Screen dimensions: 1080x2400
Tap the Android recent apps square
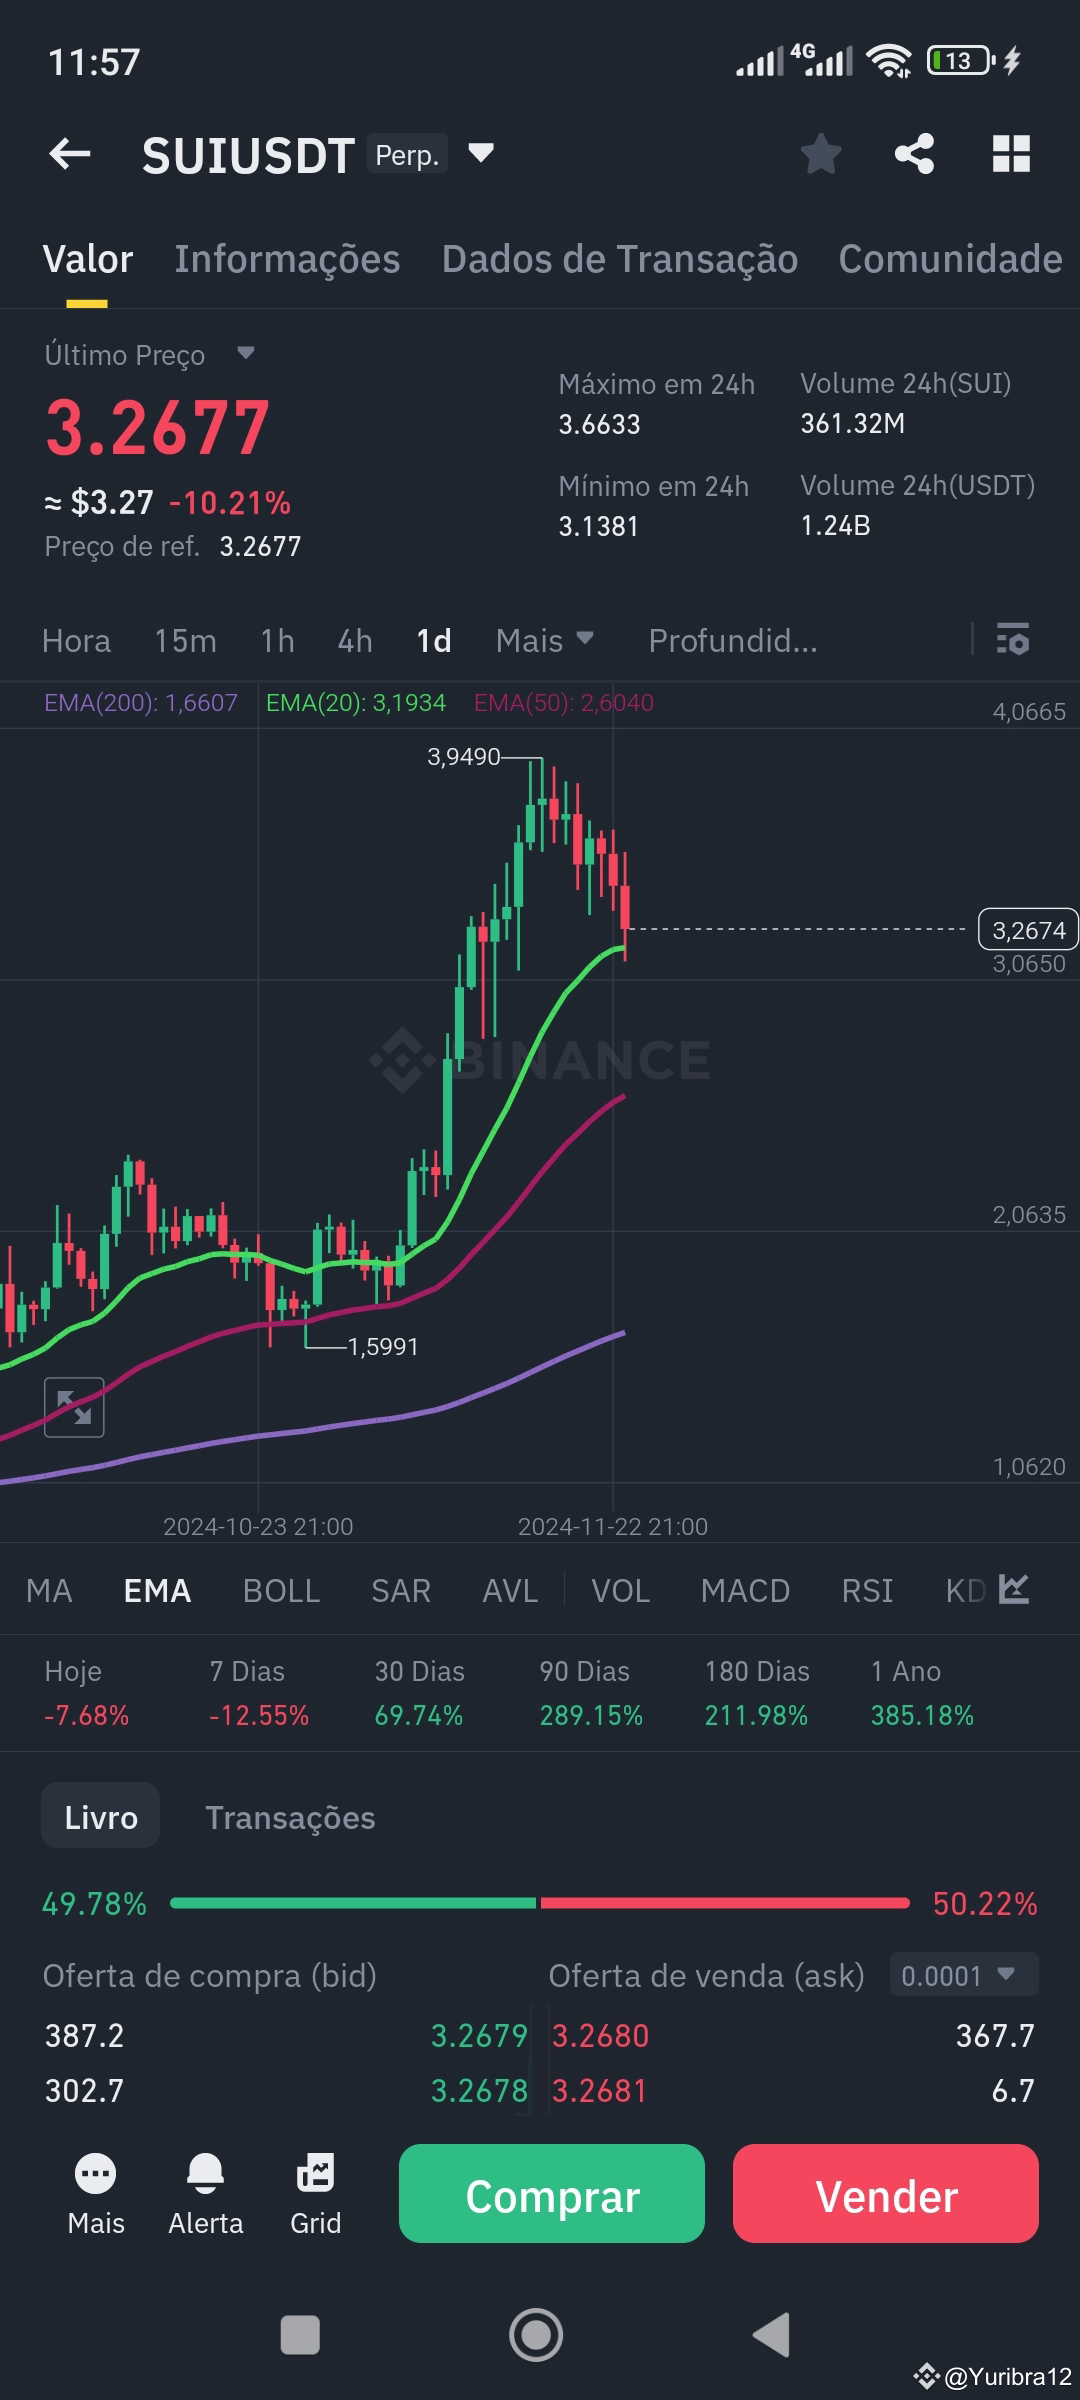click(300, 2336)
